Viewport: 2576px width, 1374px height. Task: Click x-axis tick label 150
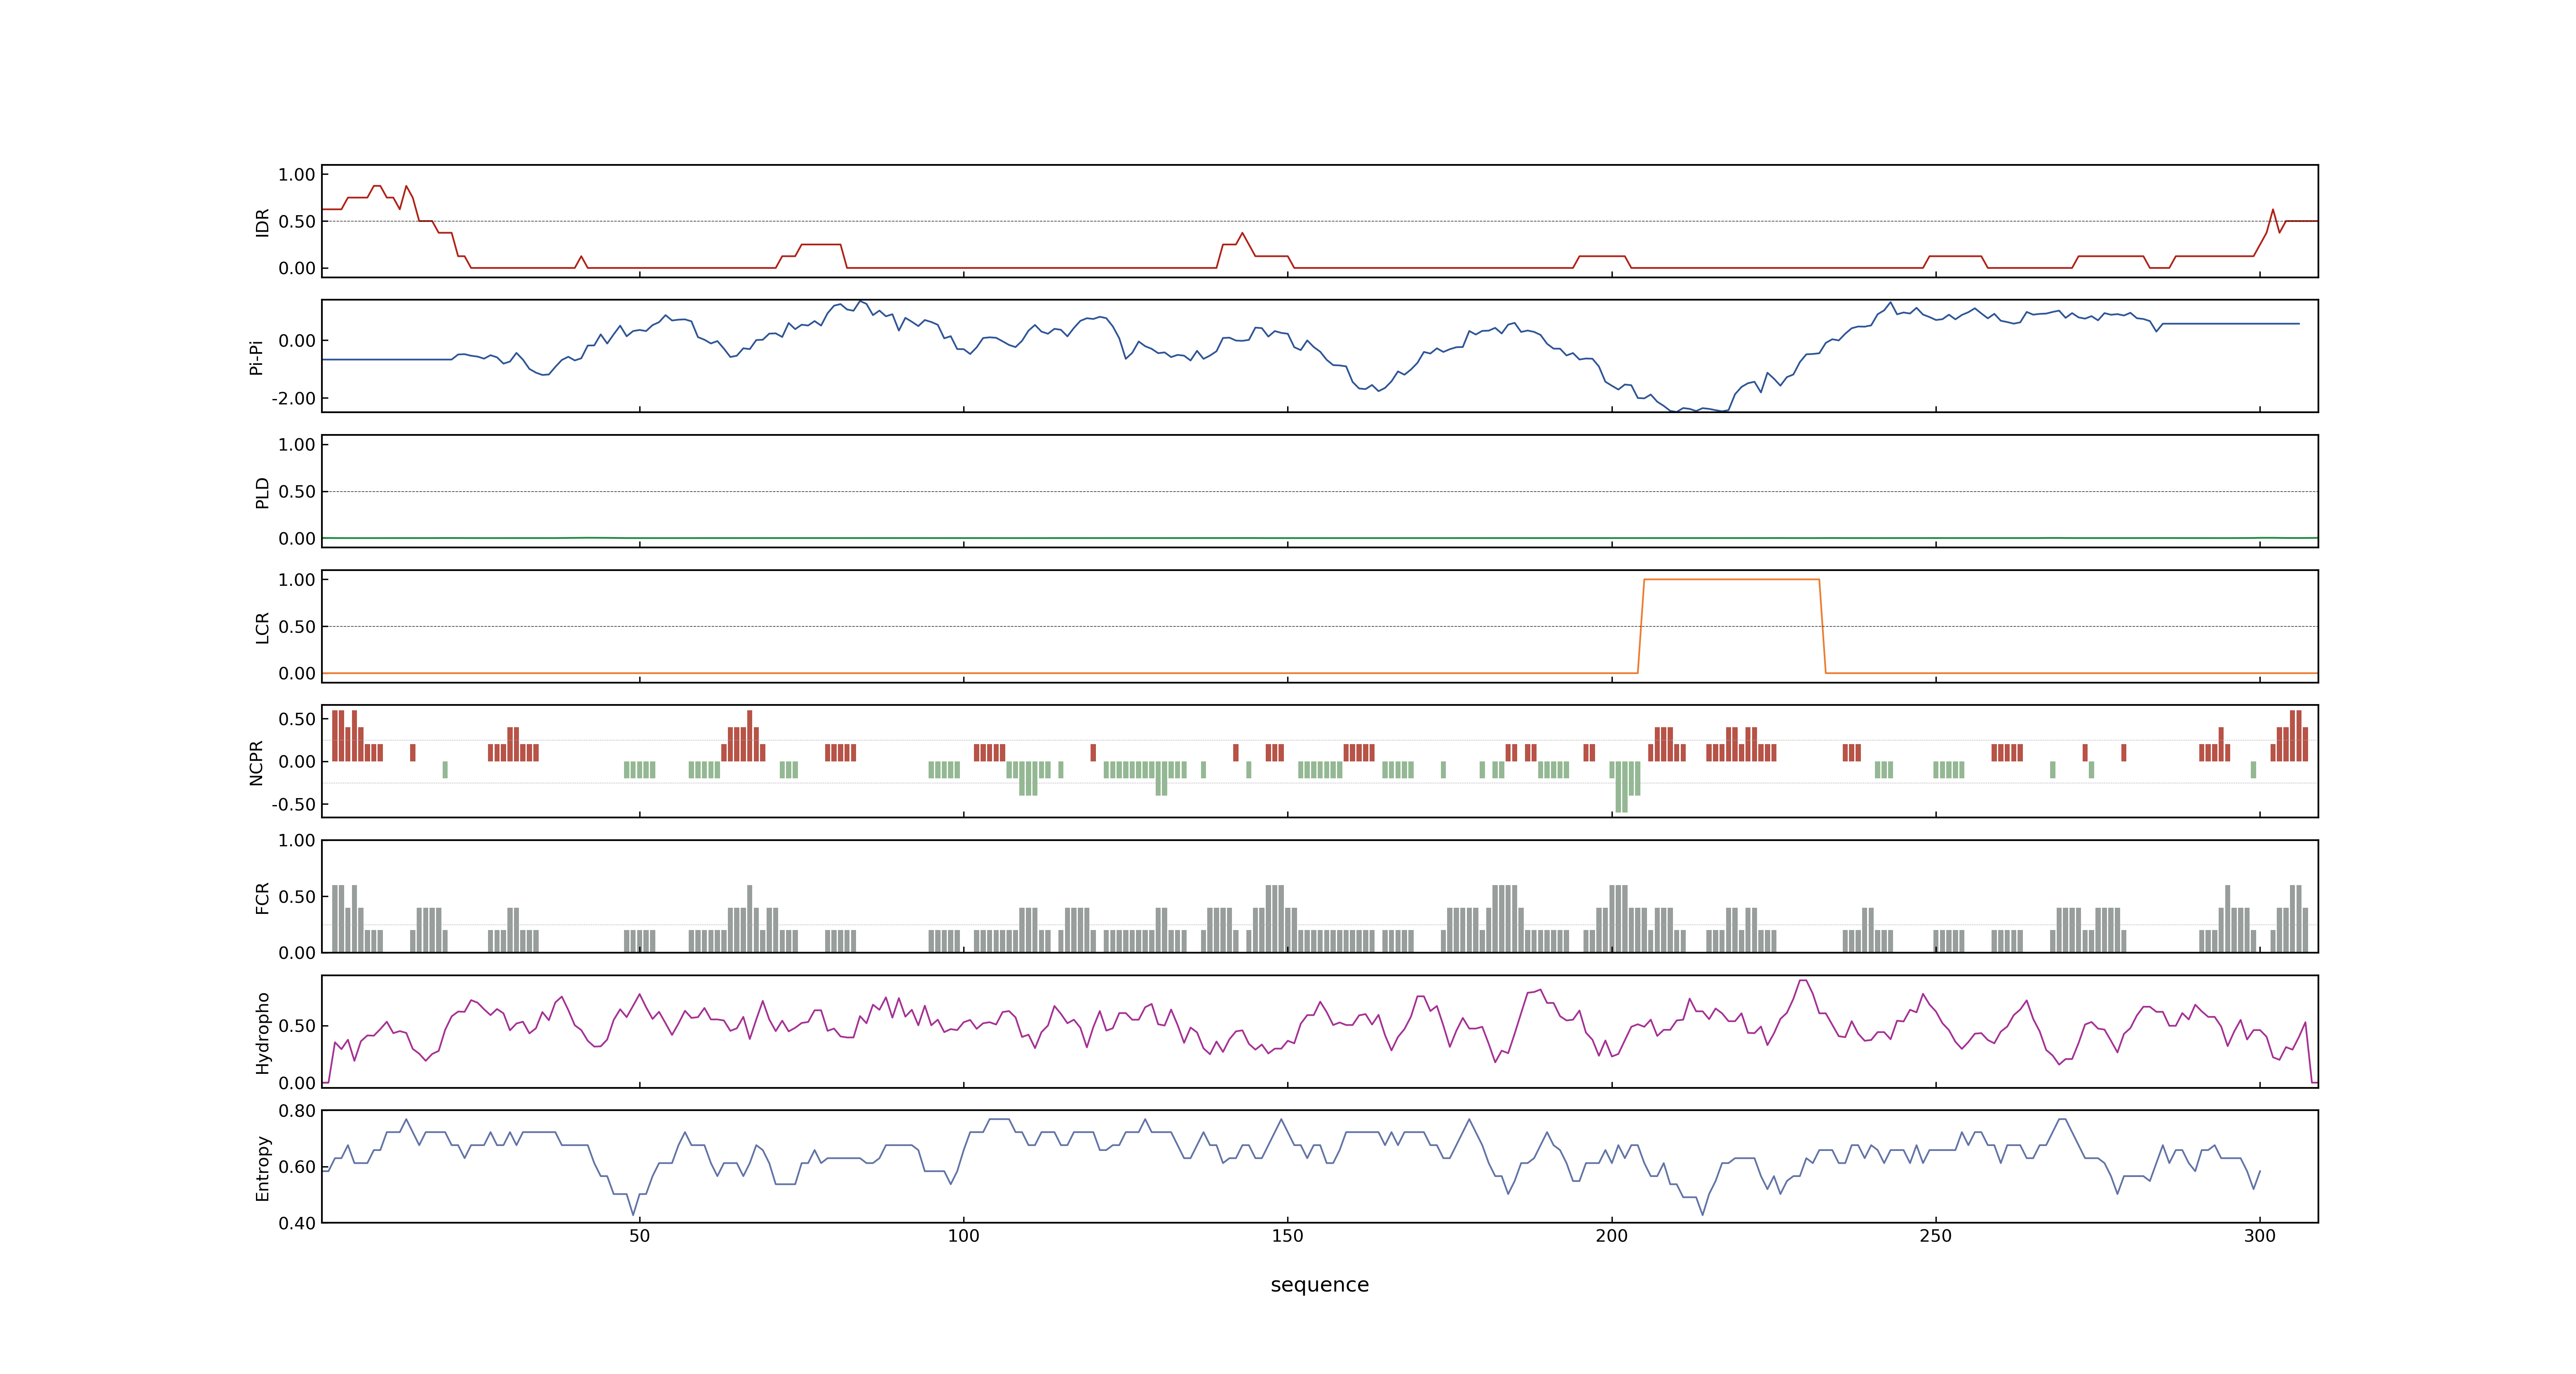(1287, 1235)
